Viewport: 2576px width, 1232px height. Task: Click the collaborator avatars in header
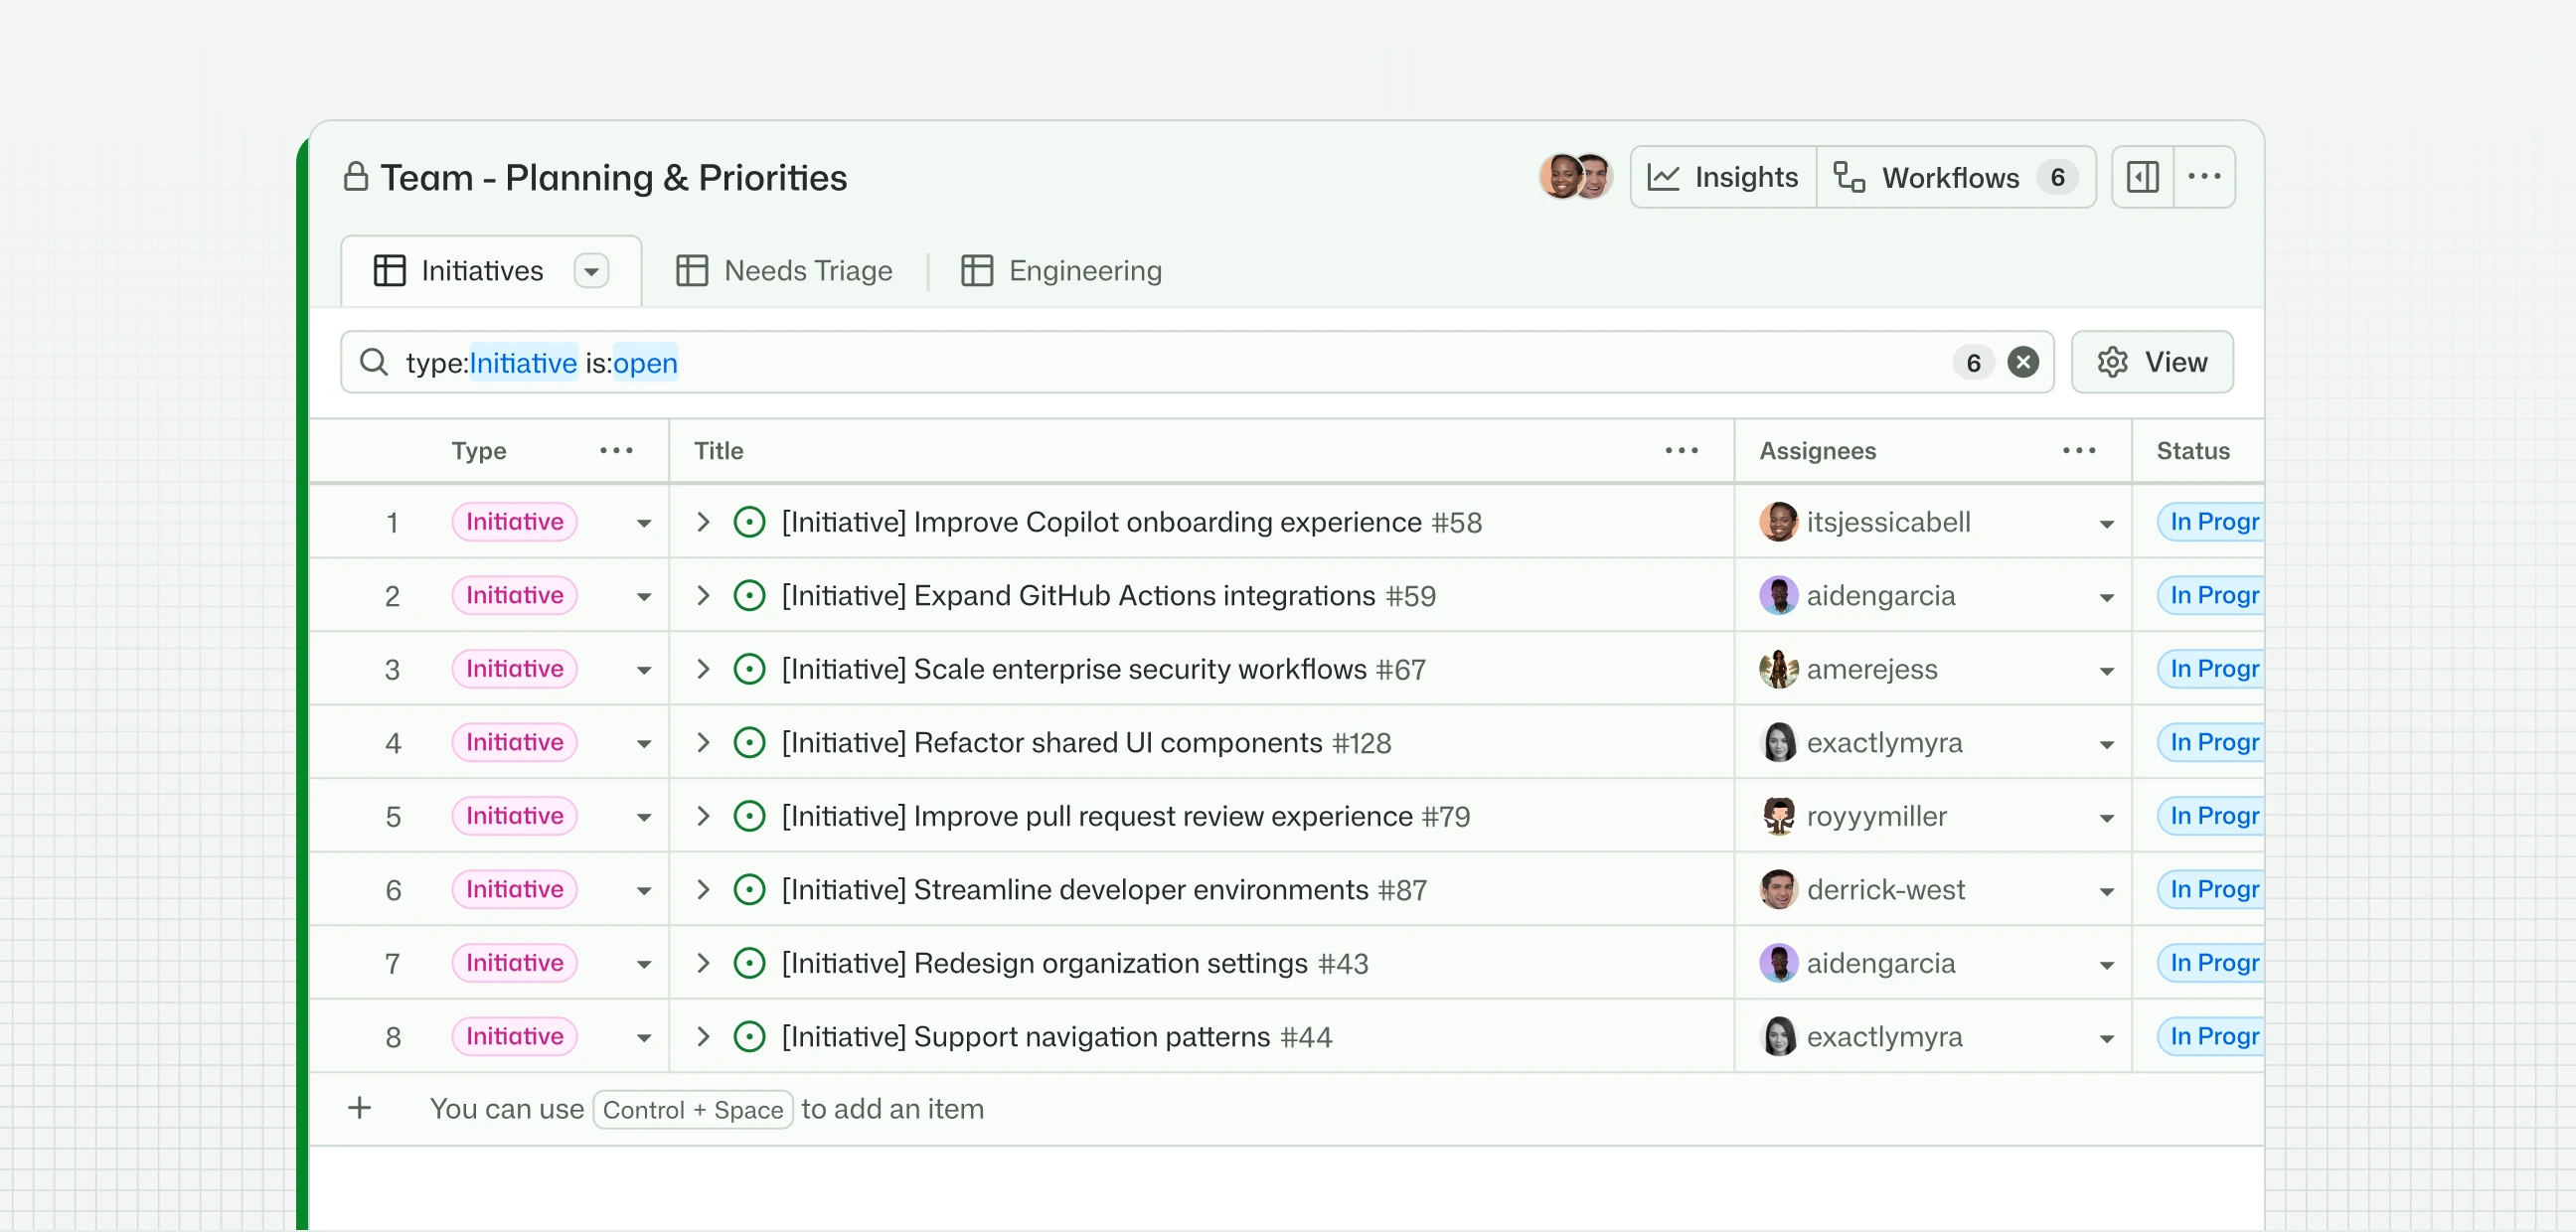(x=1576, y=177)
